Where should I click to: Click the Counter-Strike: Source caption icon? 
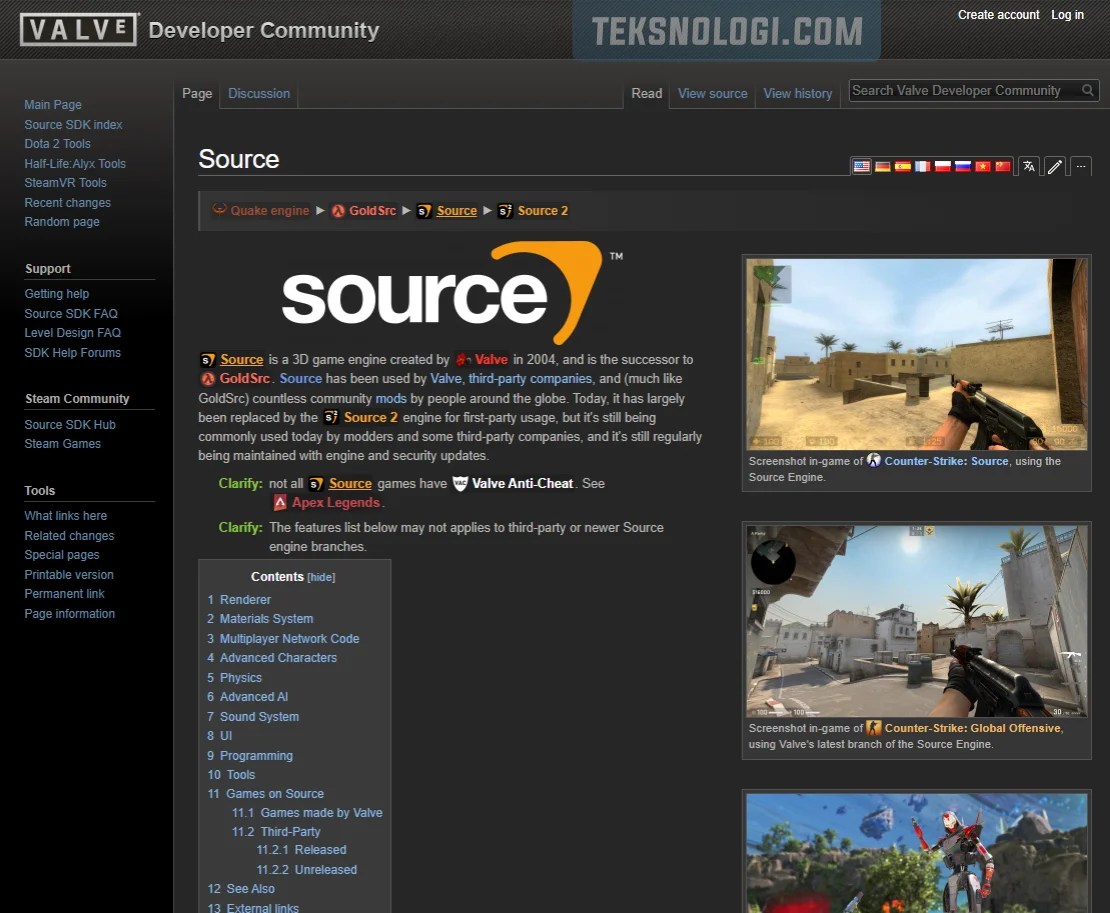point(874,461)
